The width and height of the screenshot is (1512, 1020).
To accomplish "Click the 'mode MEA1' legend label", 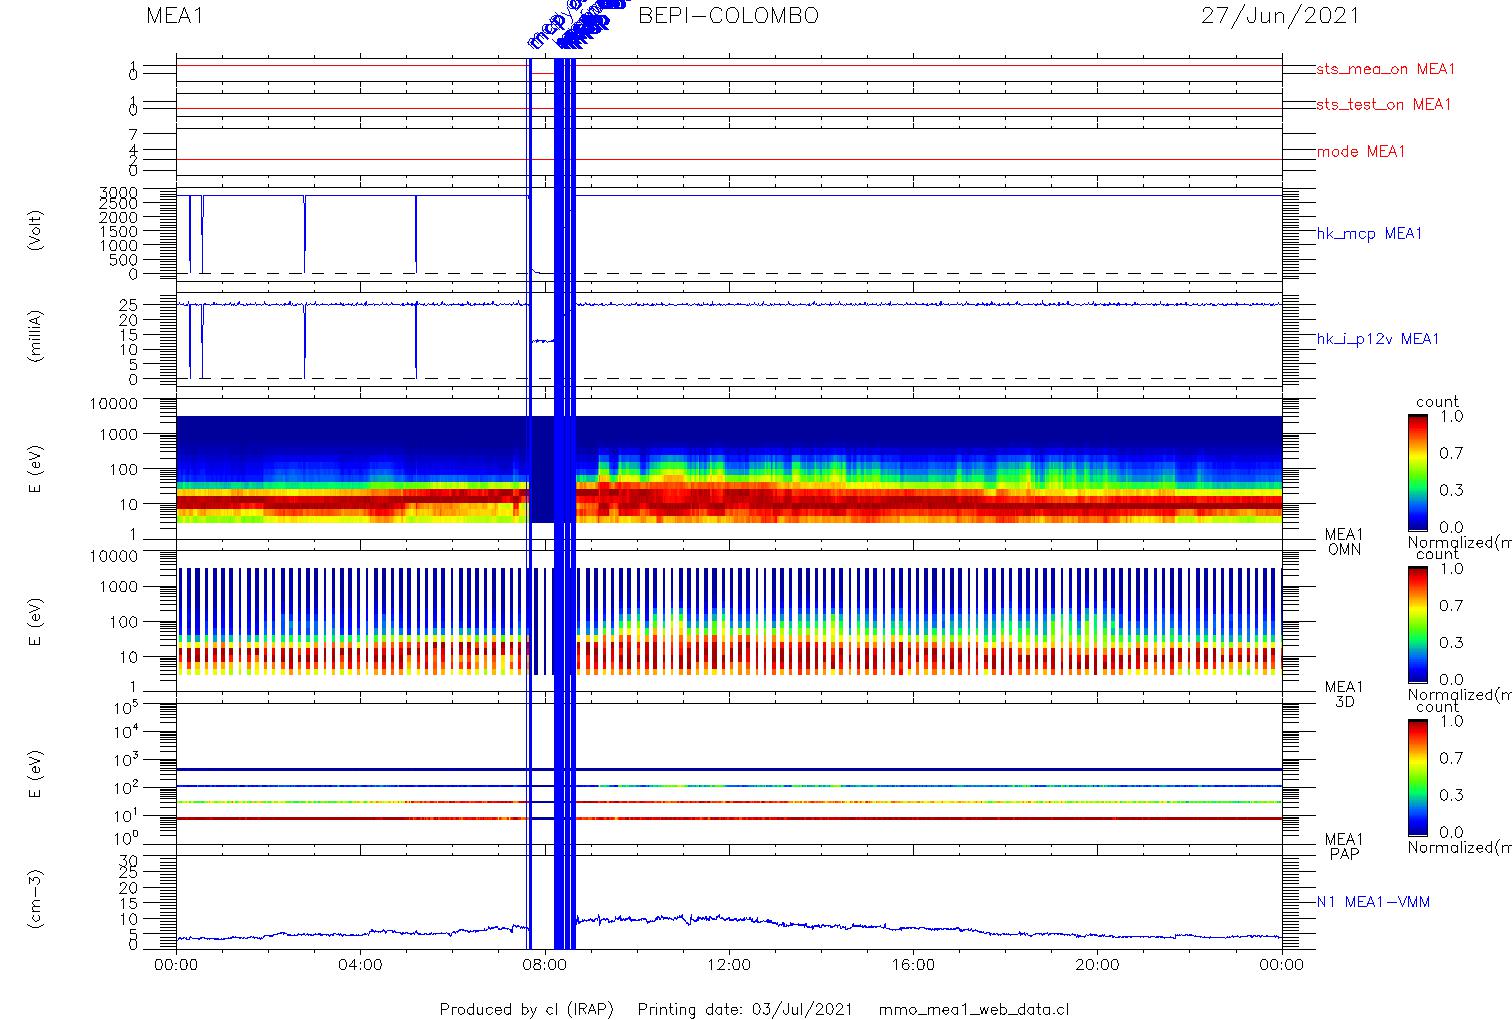I will [1361, 152].
